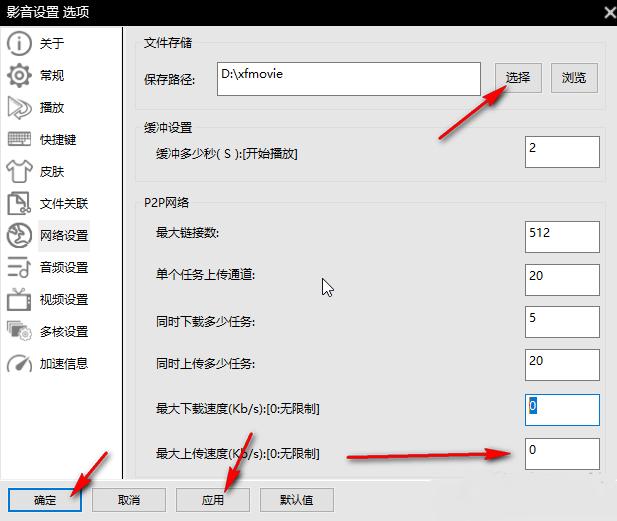The image size is (617, 521).
Task: Switch to the 加速信息 tab
Action: point(63,364)
